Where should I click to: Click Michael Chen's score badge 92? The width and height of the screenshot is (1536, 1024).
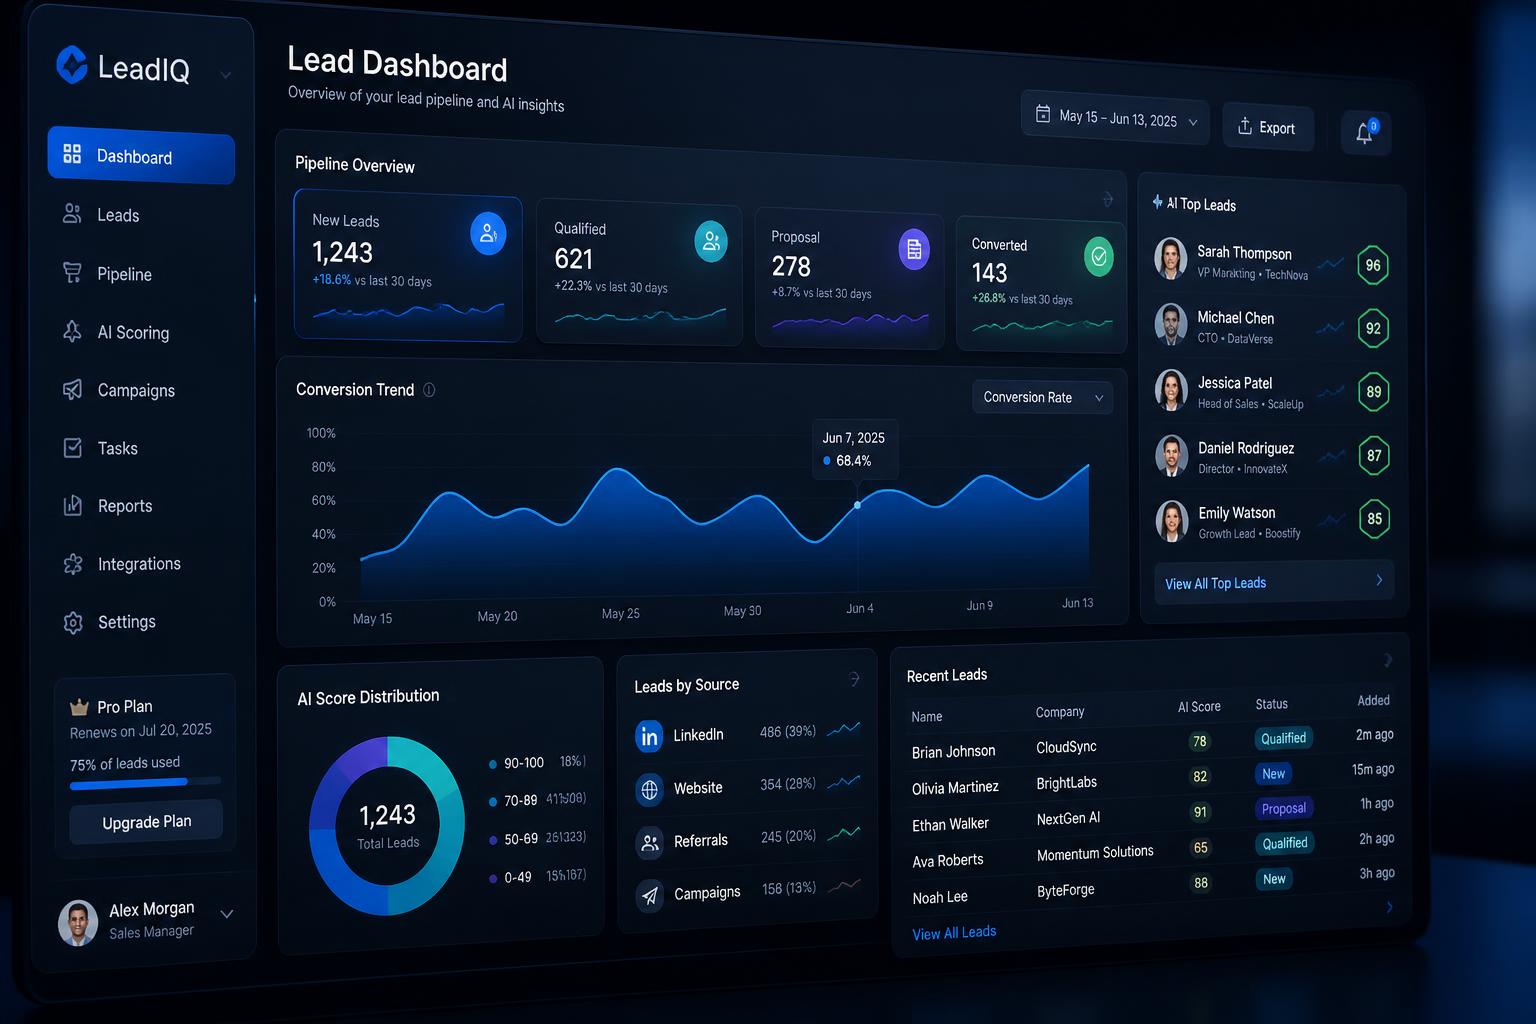1373,328
